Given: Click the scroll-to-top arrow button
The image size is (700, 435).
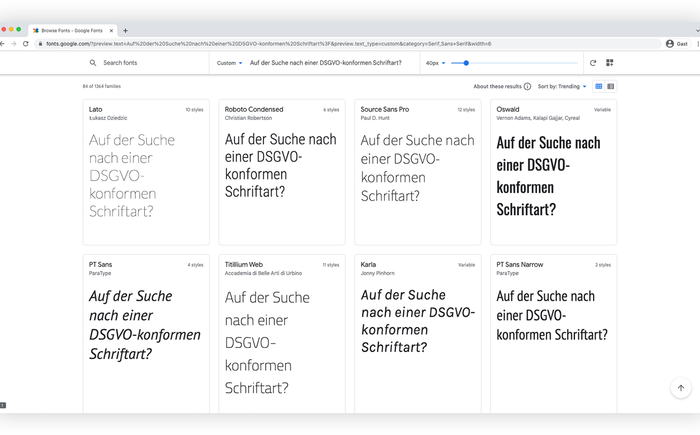Looking at the screenshot, I should pyautogui.click(x=681, y=388).
